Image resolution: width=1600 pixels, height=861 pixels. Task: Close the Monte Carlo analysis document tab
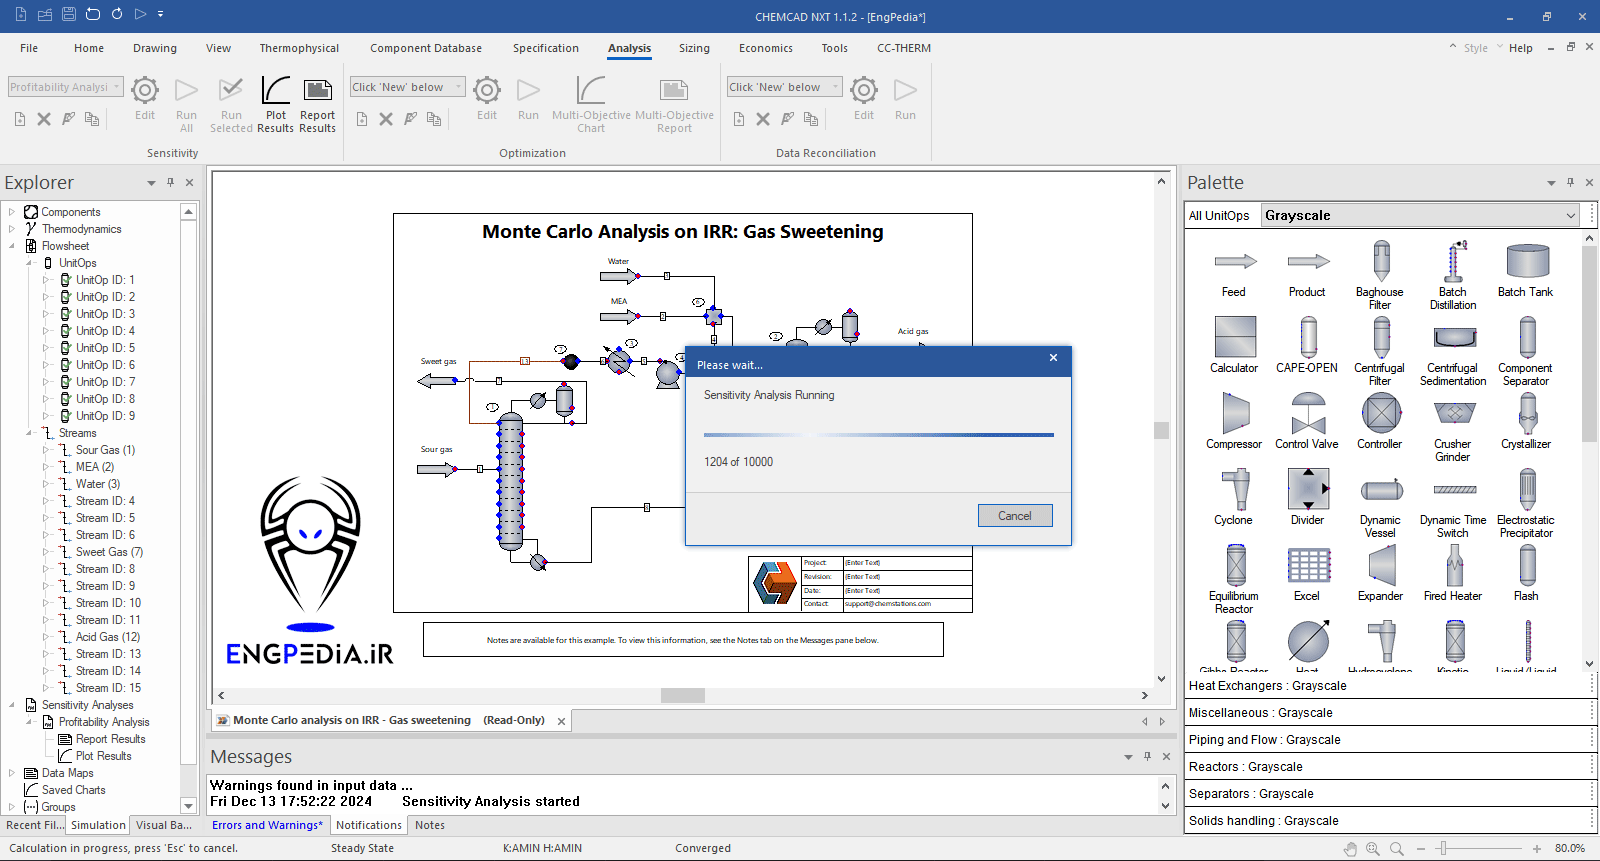click(x=562, y=721)
